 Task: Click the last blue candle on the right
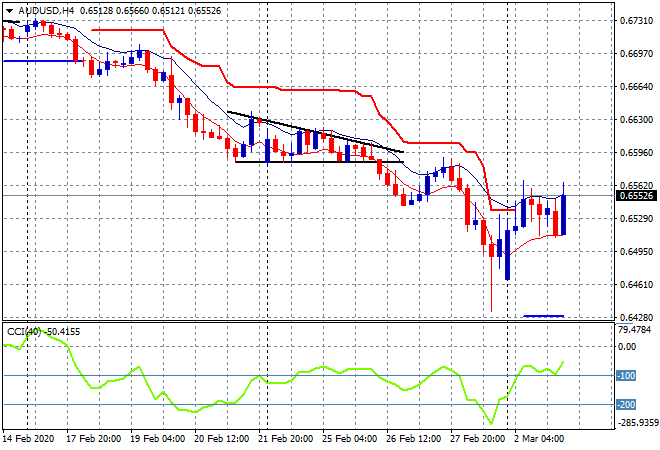click(x=564, y=215)
